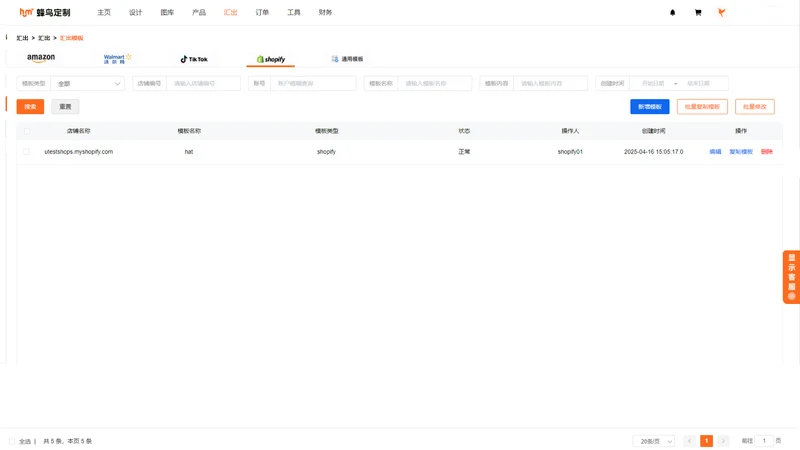Open the shopping cart

pyautogui.click(x=697, y=13)
